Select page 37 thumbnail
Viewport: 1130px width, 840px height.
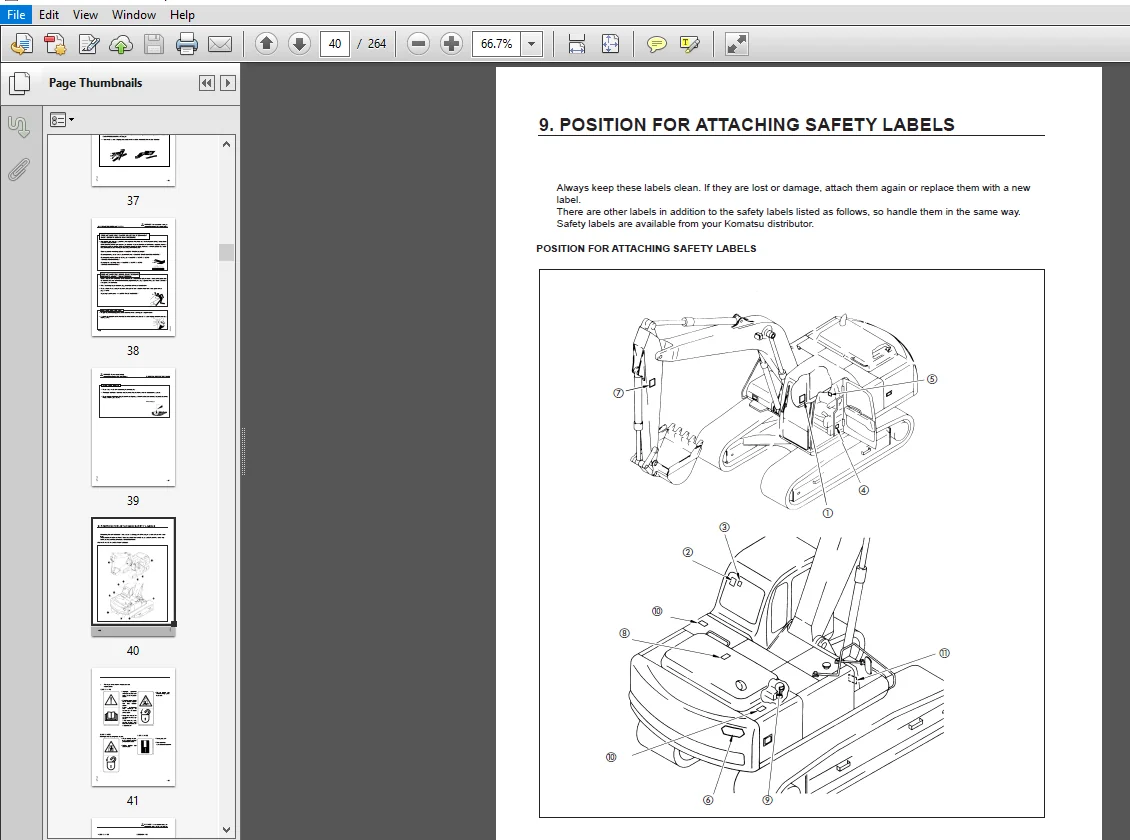(x=133, y=160)
